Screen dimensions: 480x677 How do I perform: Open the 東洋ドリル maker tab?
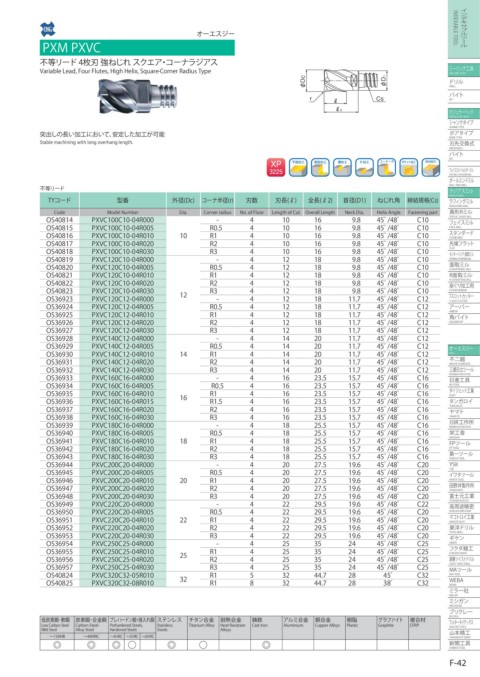[x=464, y=528]
